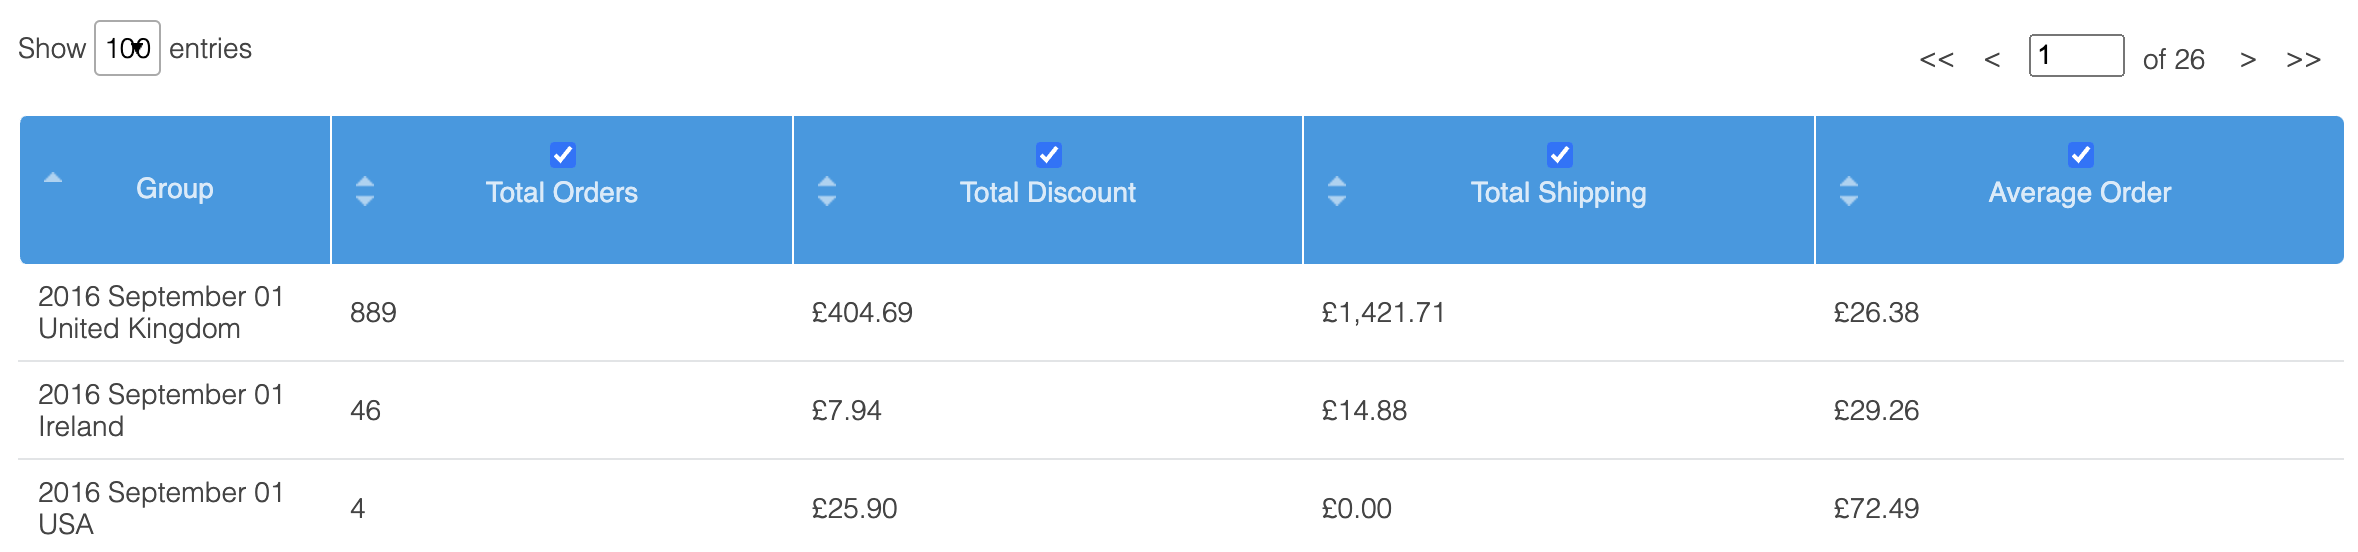The width and height of the screenshot is (2358, 552).
Task: Go to the next page (>)
Action: coord(2248,60)
